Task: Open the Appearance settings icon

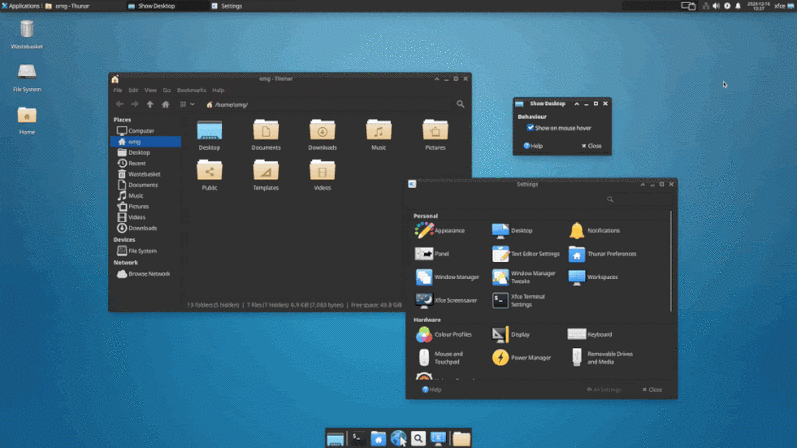Action: (x=424, y=230)
